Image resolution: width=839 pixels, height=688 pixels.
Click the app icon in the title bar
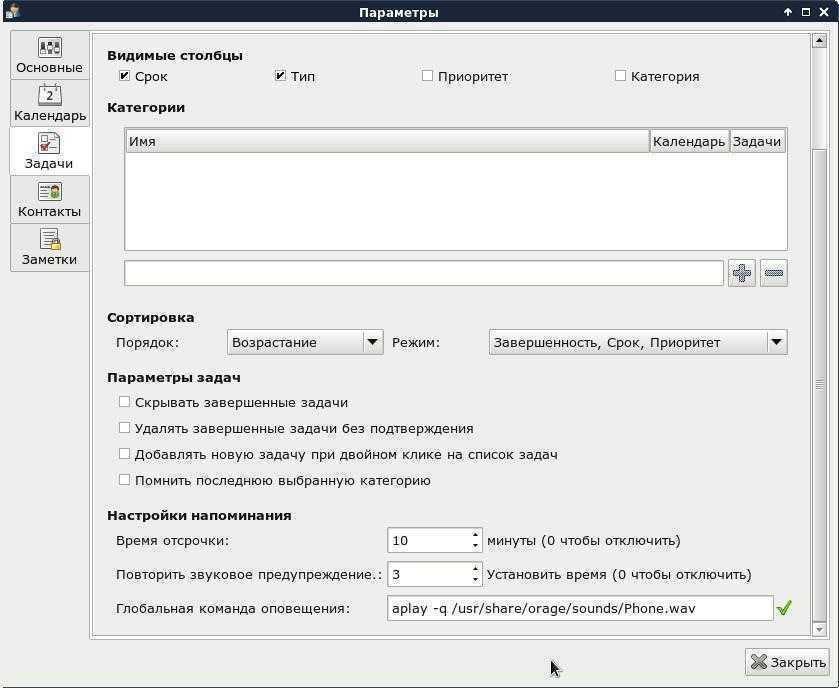pos(13,11)
